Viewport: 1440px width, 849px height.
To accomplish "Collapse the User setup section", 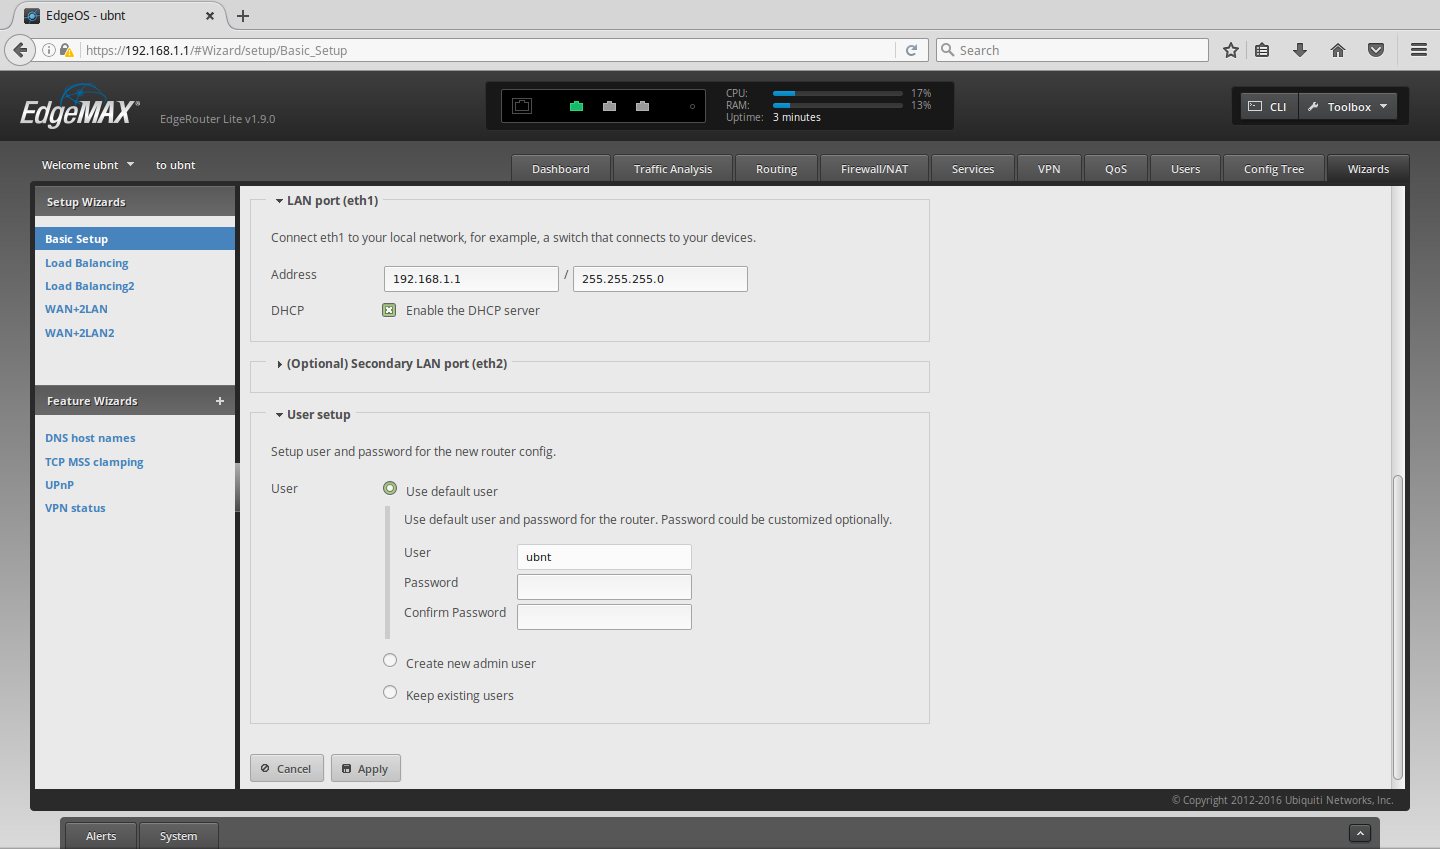I will coord(314,415).
